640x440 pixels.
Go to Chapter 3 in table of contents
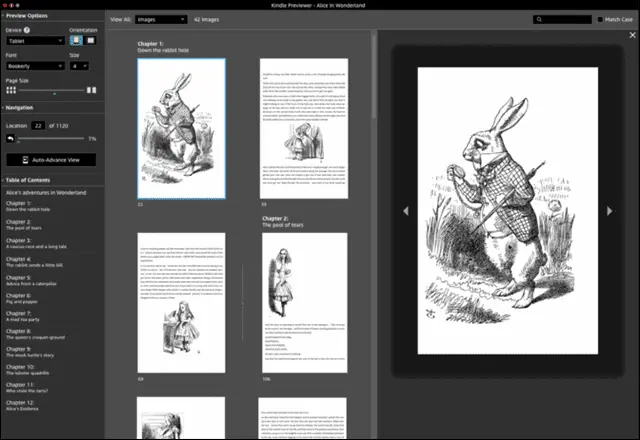[36, 243]
